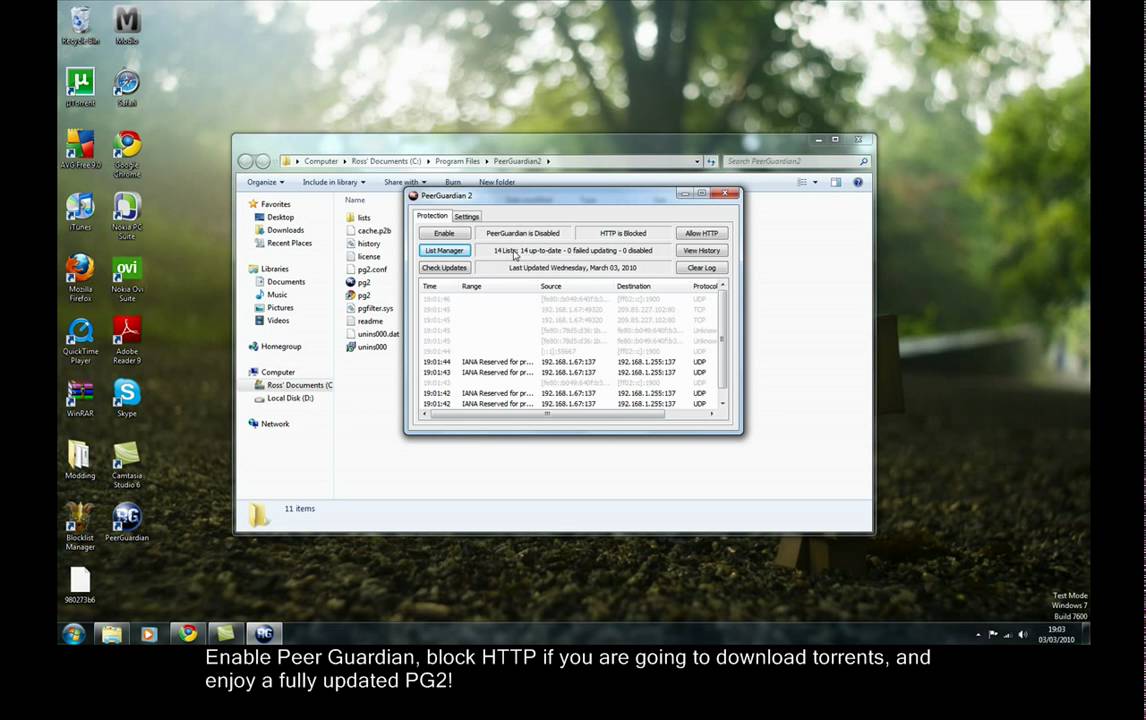
Task: Select the Protection tab in PeerGuardian
Action: 432,216
